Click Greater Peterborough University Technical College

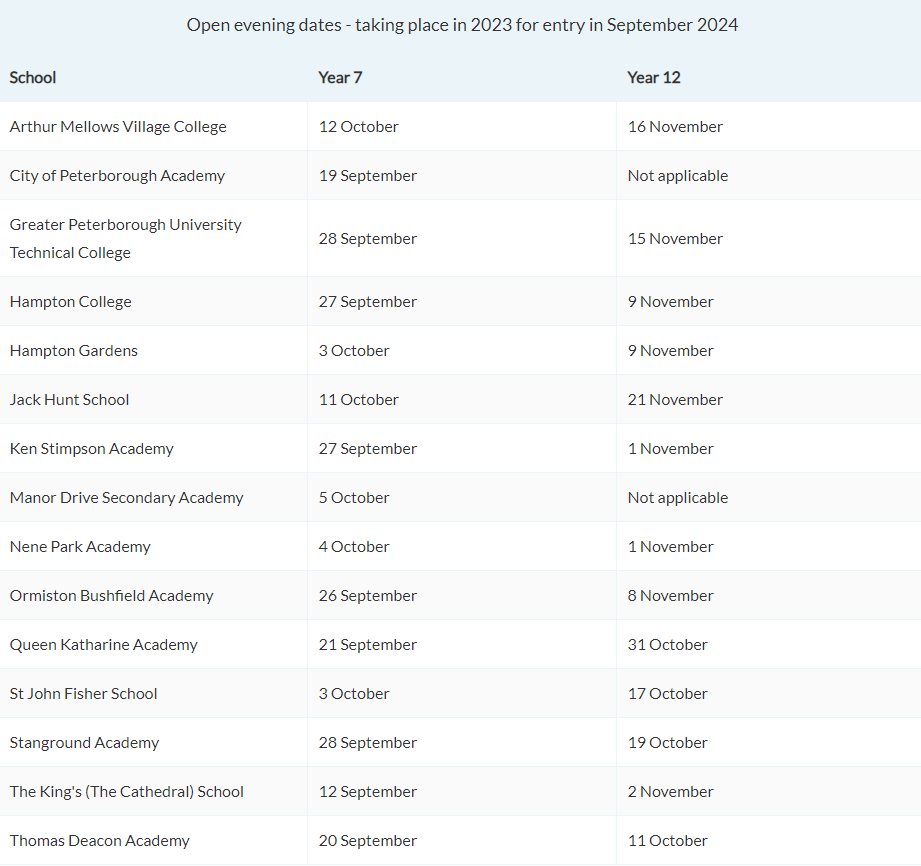pyautogui.click(x=125, y=238)
